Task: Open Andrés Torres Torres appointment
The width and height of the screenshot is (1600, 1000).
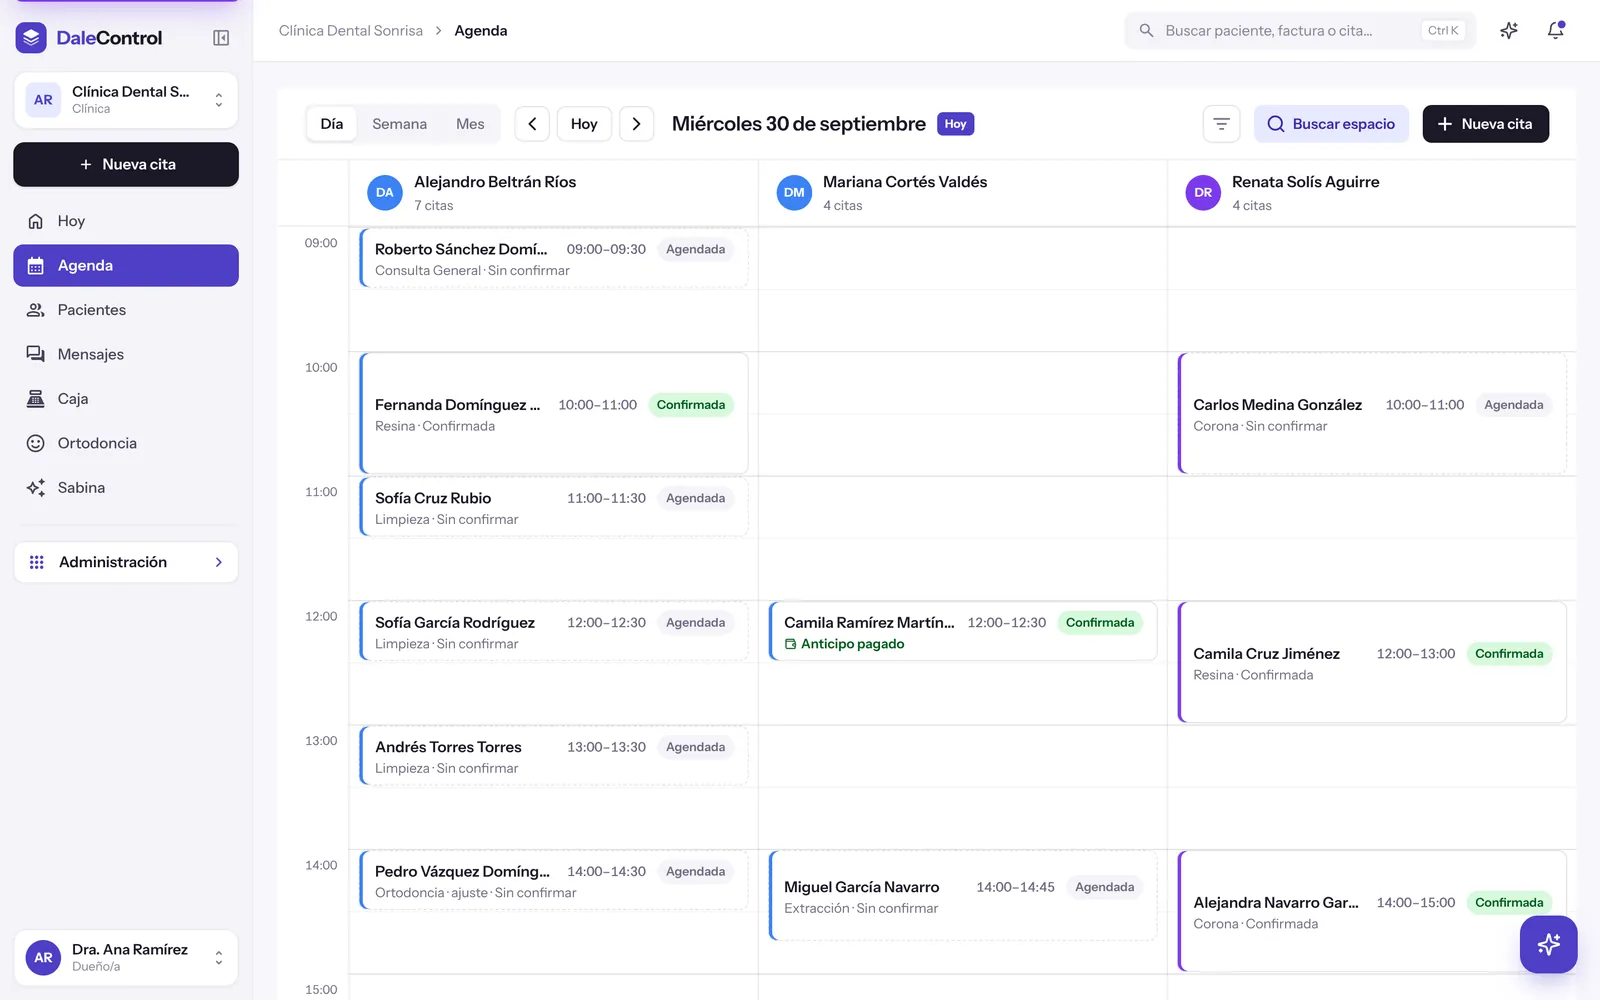Action: pos(554,757)
